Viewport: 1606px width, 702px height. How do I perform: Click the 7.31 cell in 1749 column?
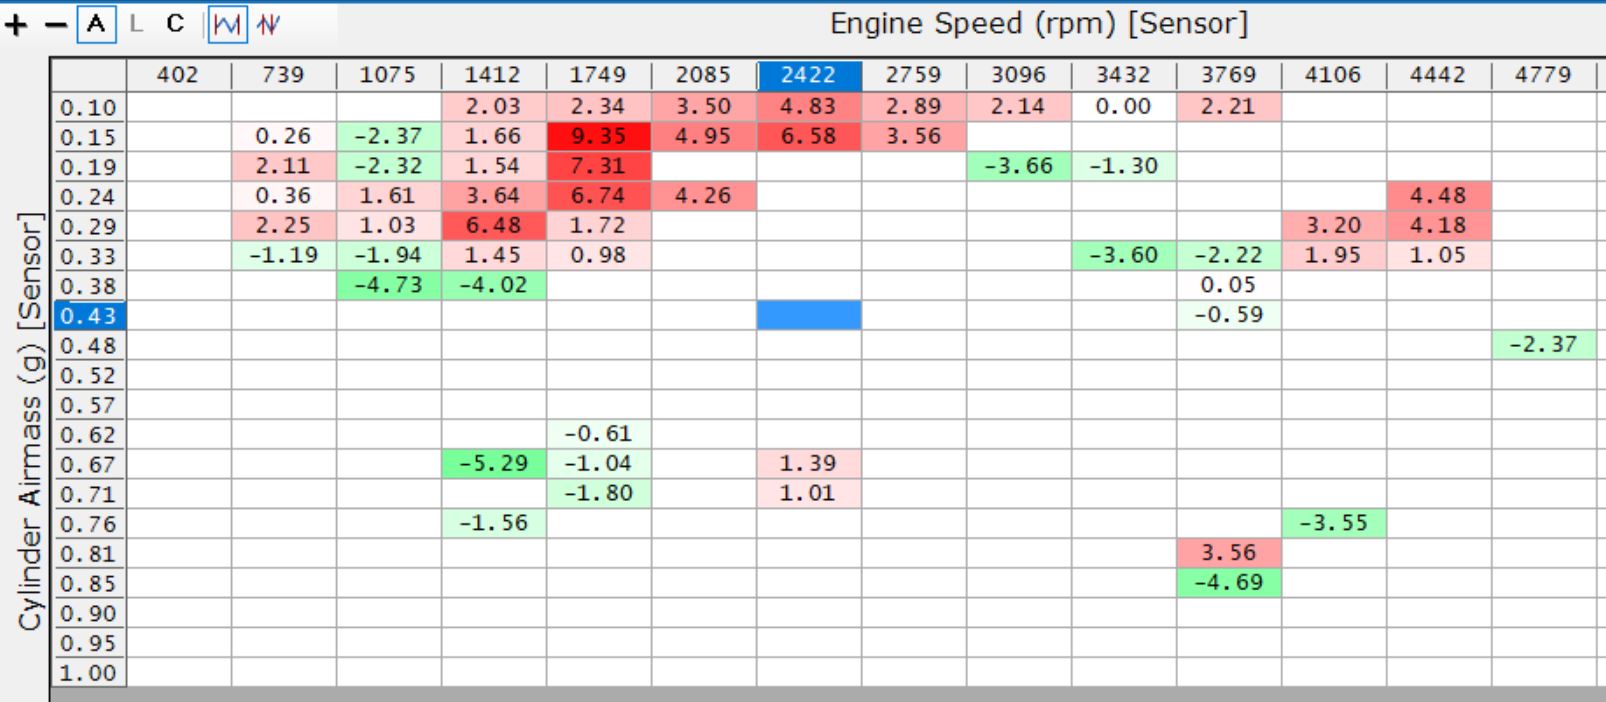[599, 166]
